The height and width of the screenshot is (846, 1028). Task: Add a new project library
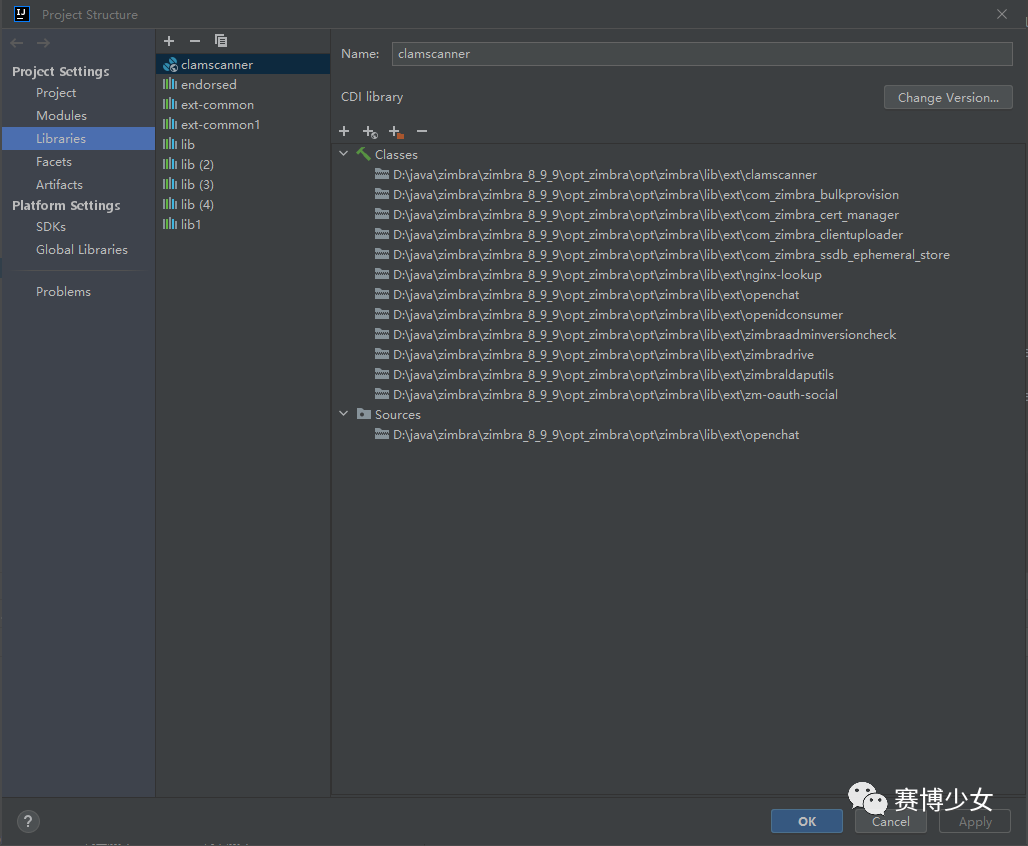click(168, 41)
